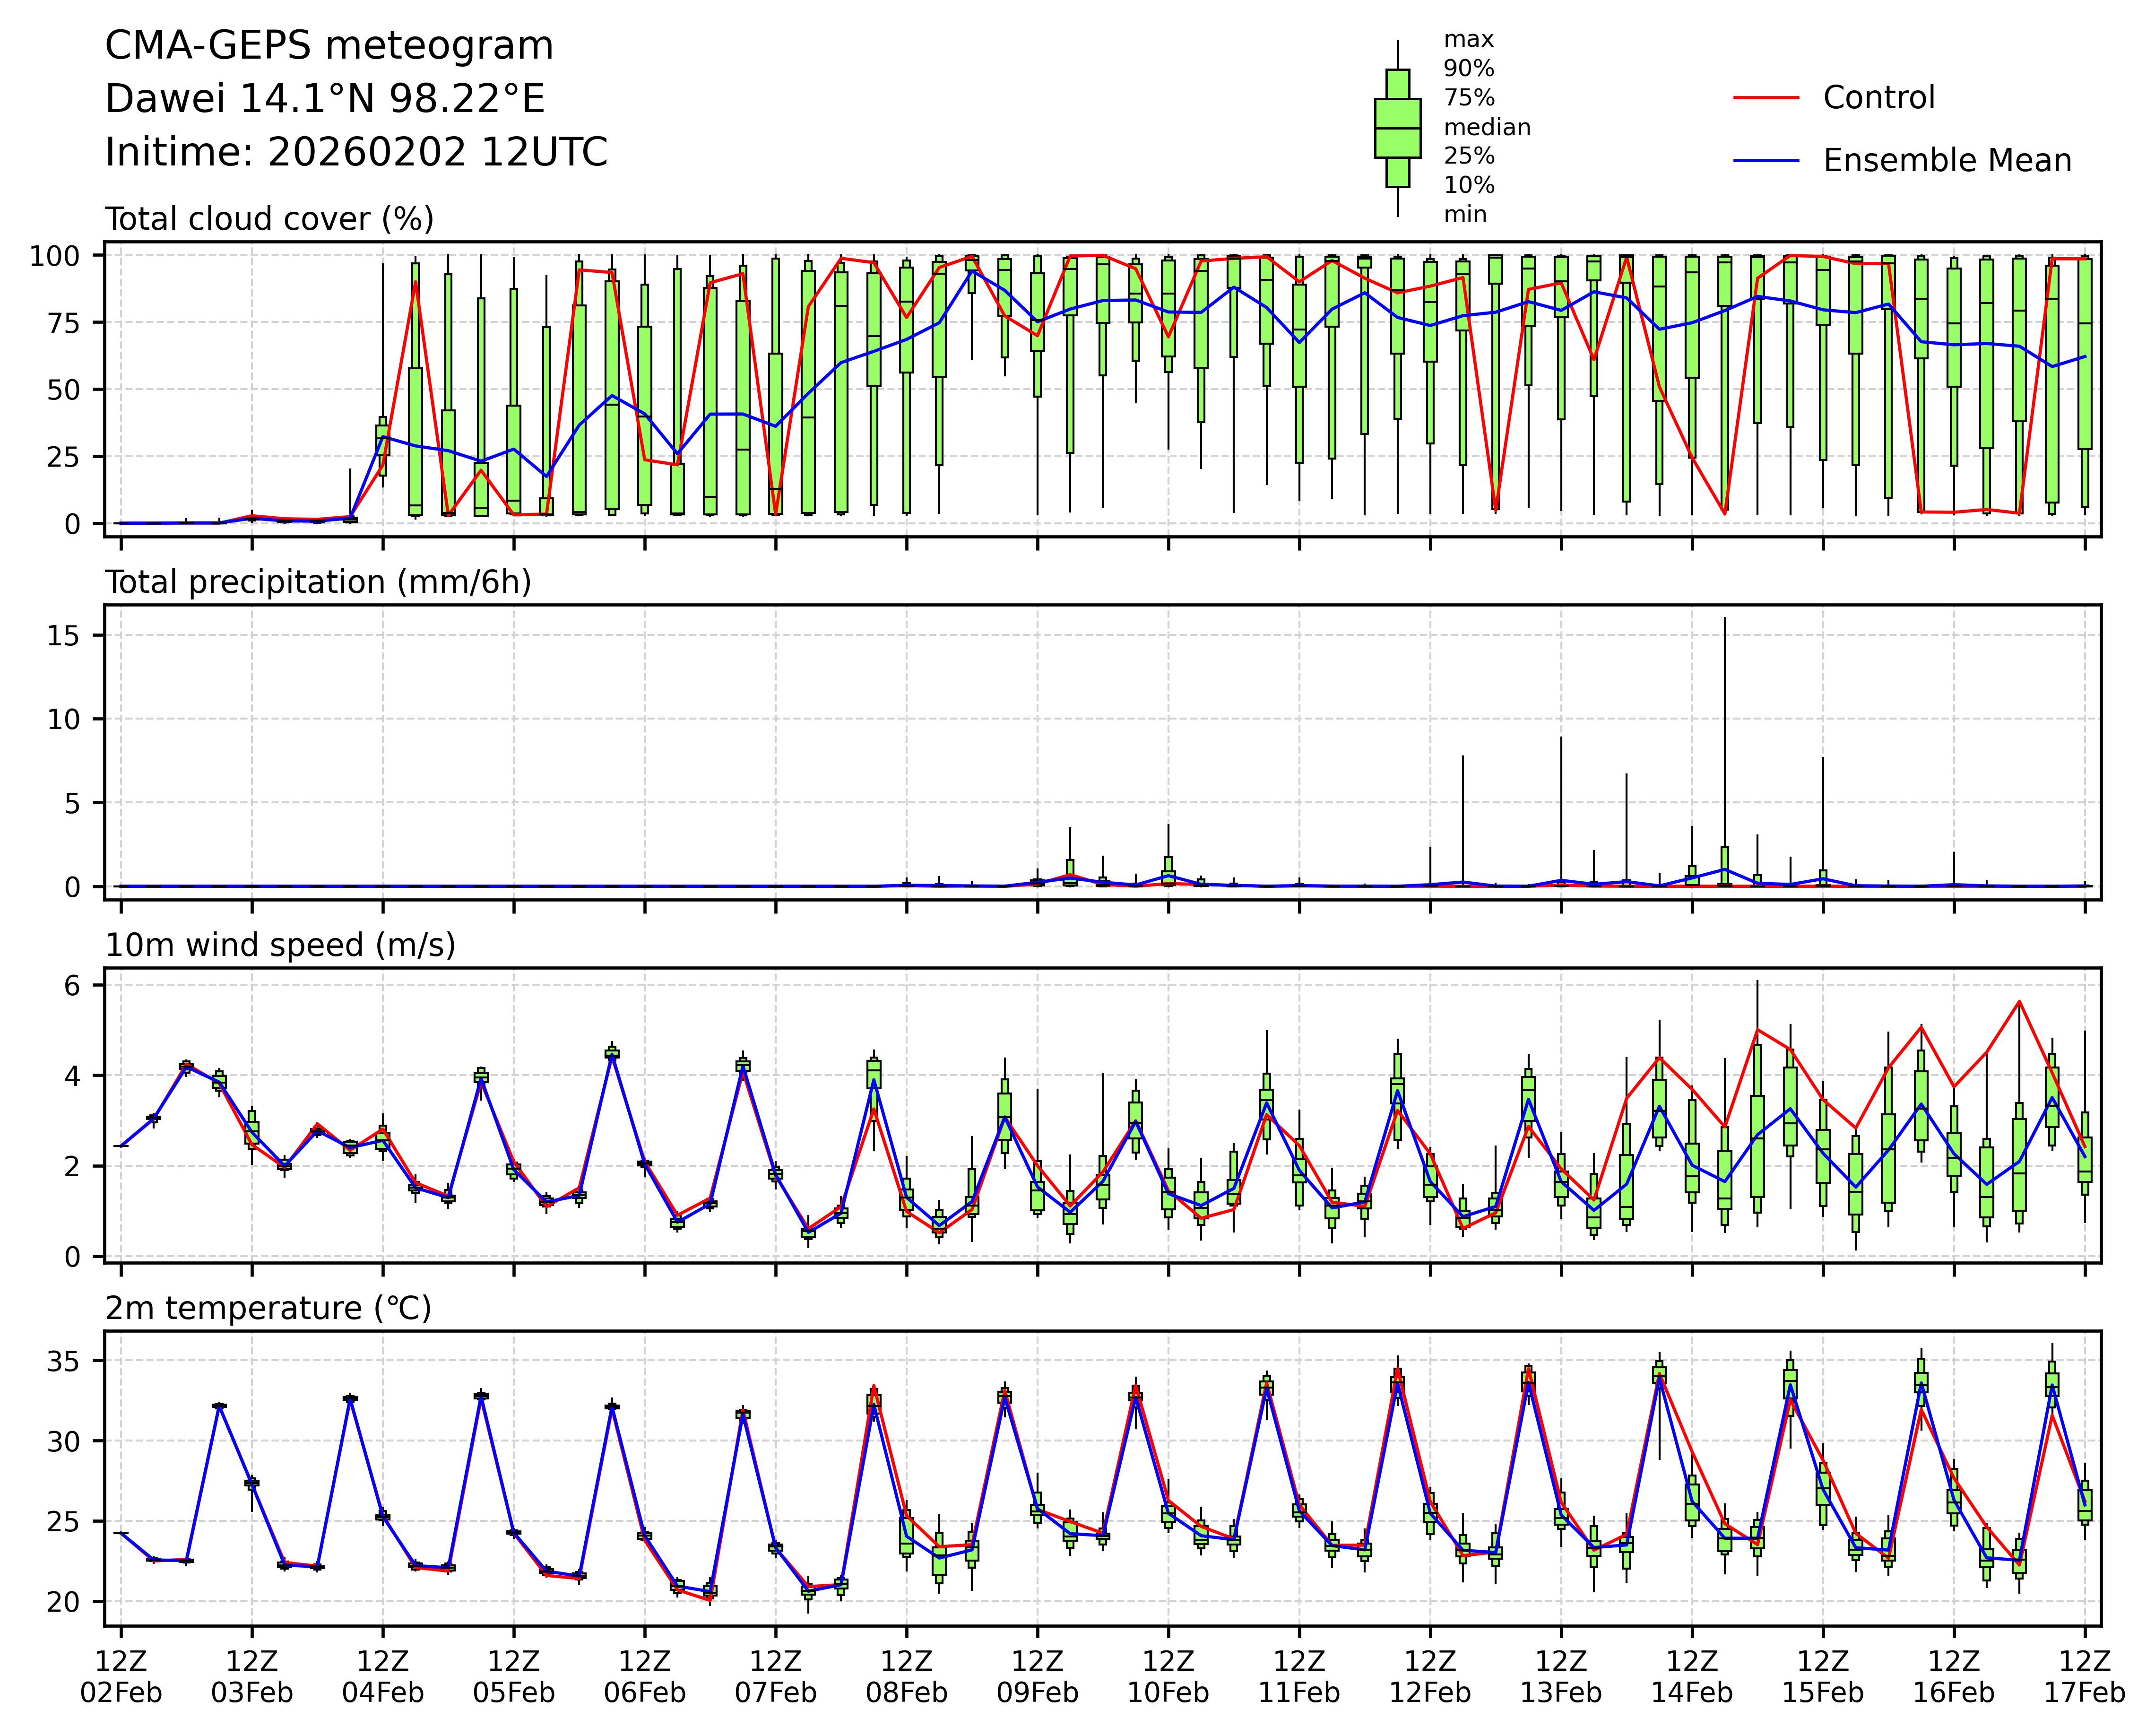Click the median label in legend
Image resolution: width=2155 pixels, height=1736 pixels.
coord(1486,127)
